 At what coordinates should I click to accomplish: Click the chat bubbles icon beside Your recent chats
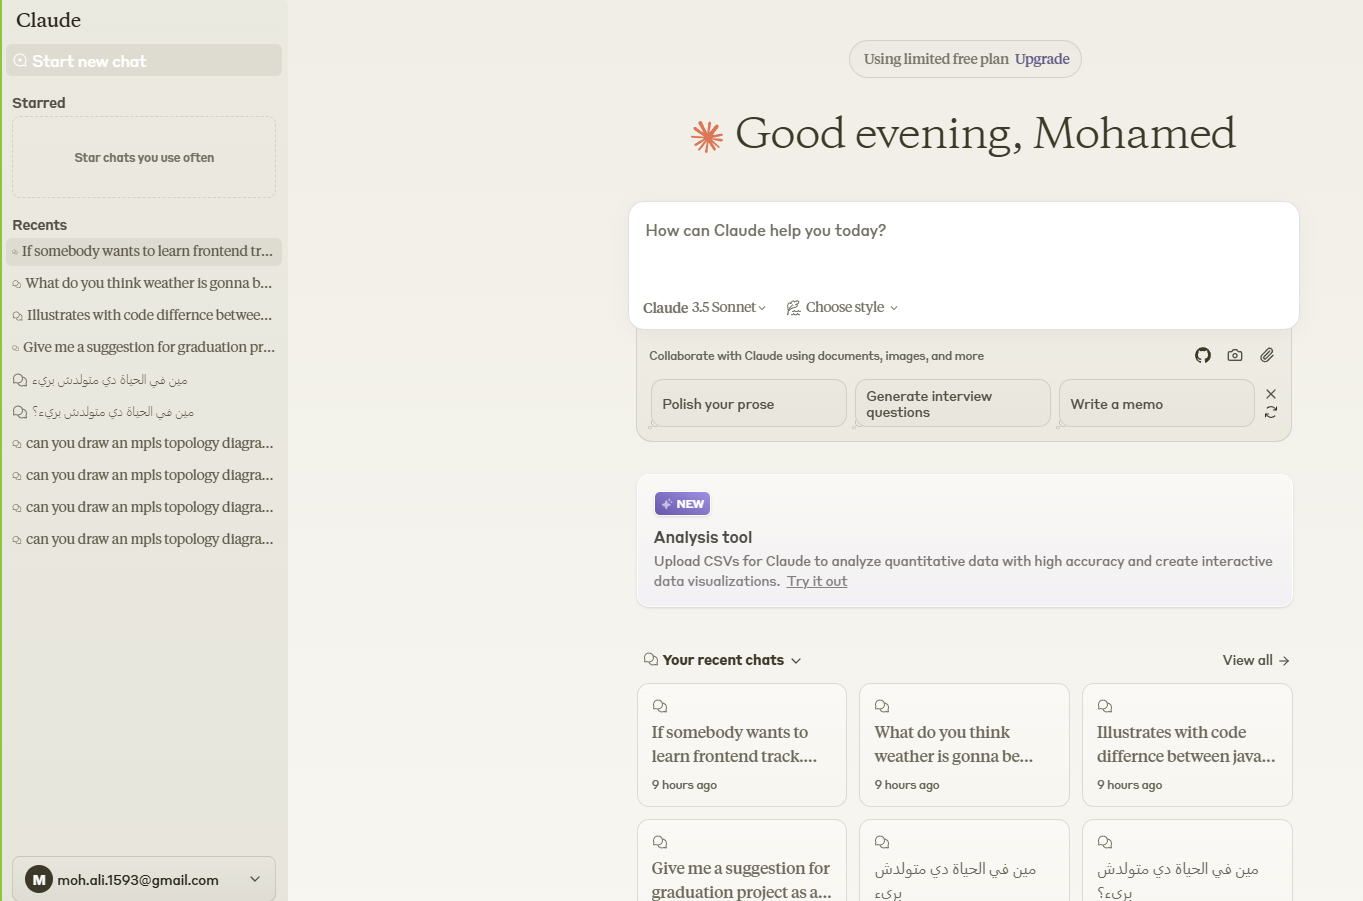[651, 660]
